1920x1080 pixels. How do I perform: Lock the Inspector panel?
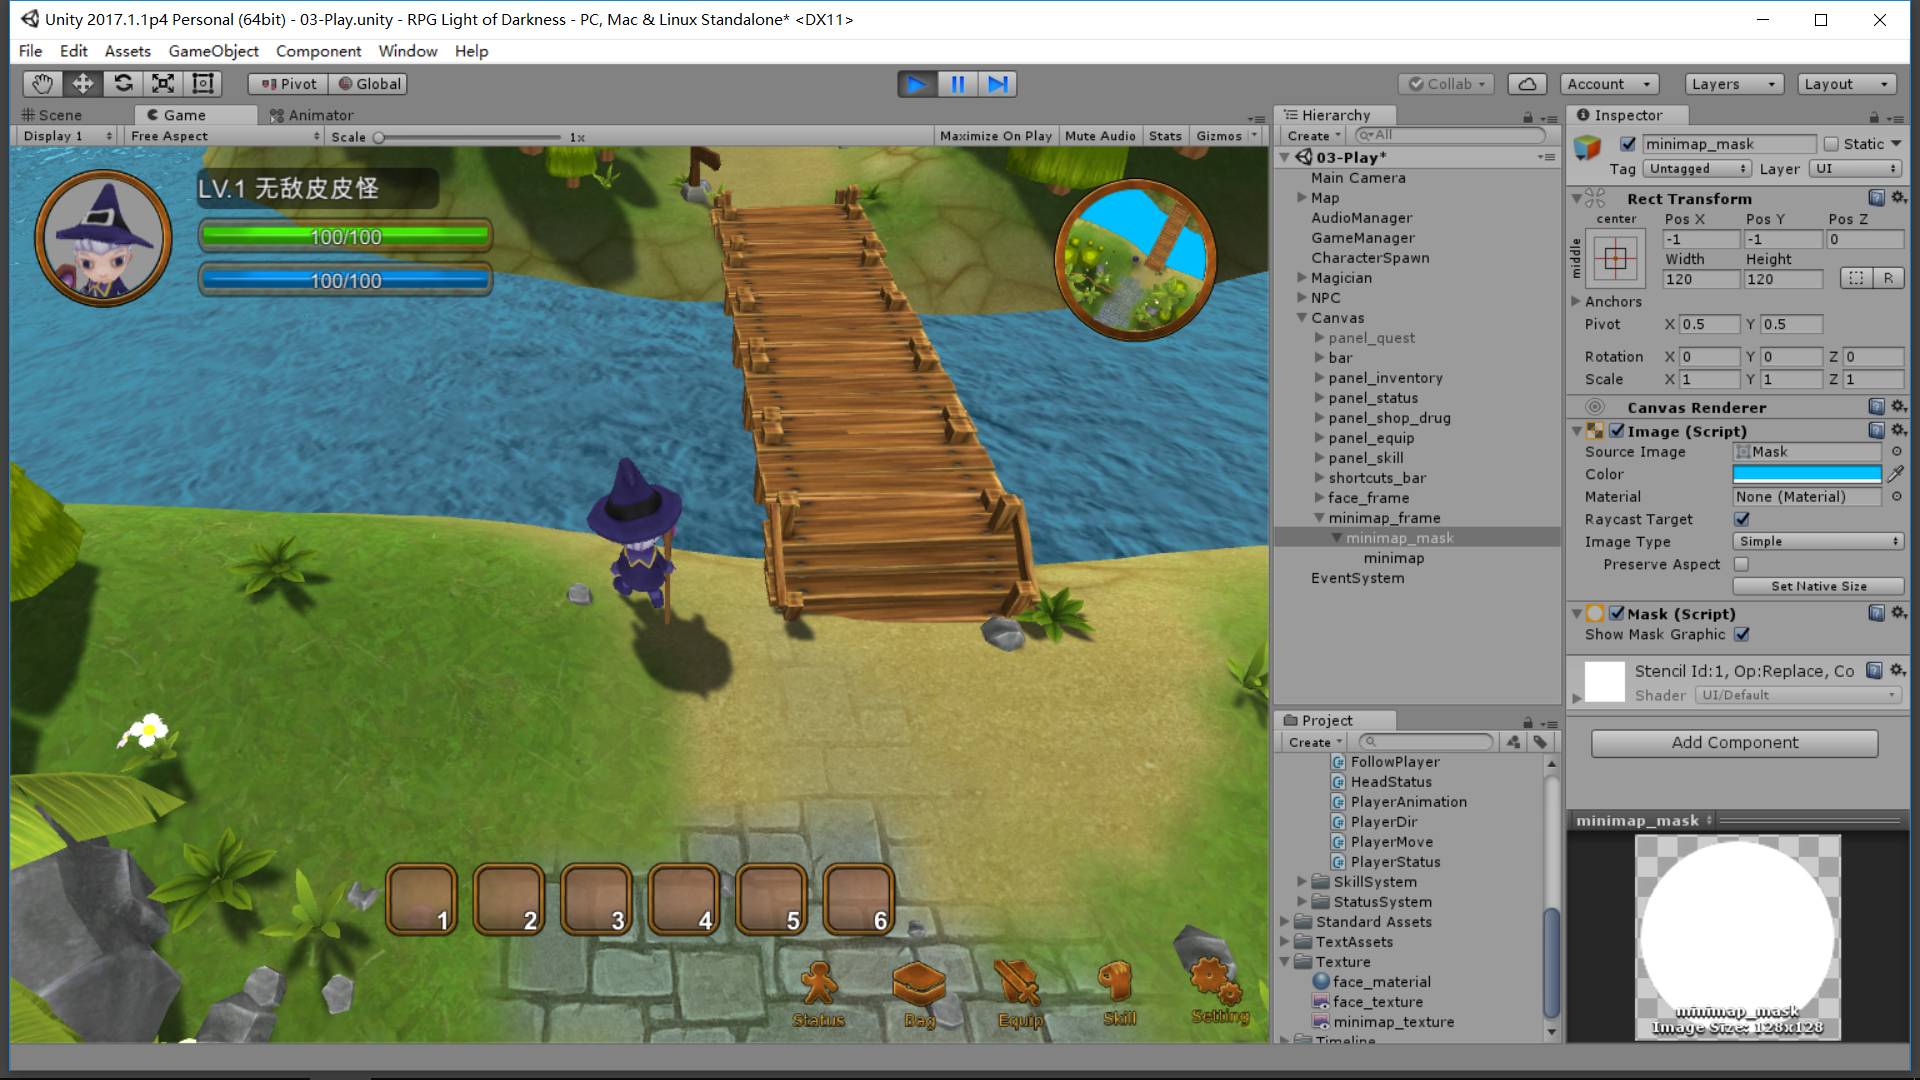click(1874, 117)
